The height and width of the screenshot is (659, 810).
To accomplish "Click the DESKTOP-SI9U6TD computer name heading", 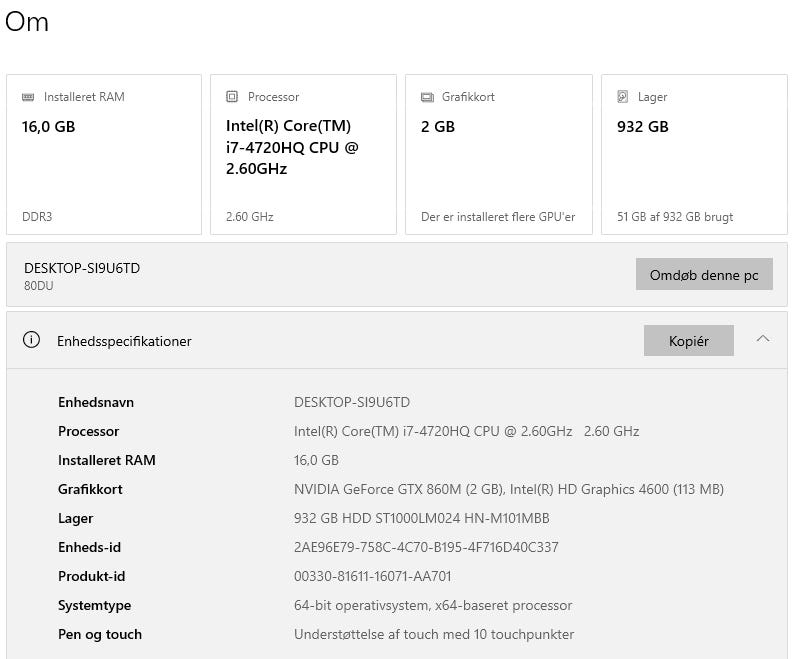I will point(82,268).
